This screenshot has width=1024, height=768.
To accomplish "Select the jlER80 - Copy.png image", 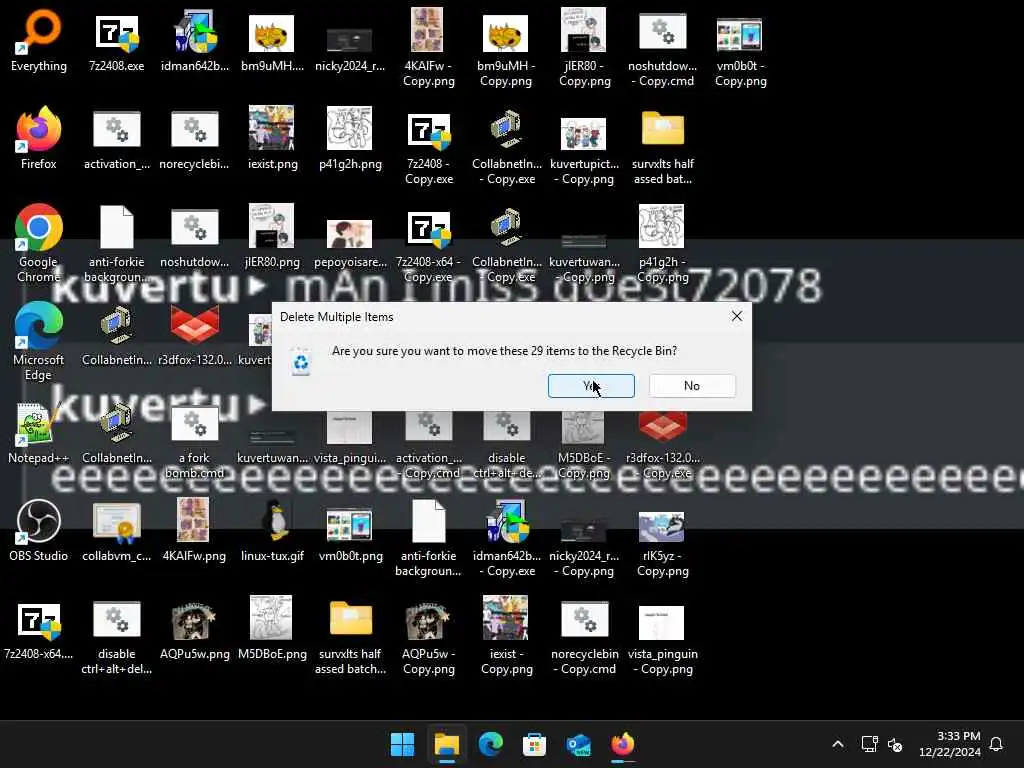I will click(584, 49).
